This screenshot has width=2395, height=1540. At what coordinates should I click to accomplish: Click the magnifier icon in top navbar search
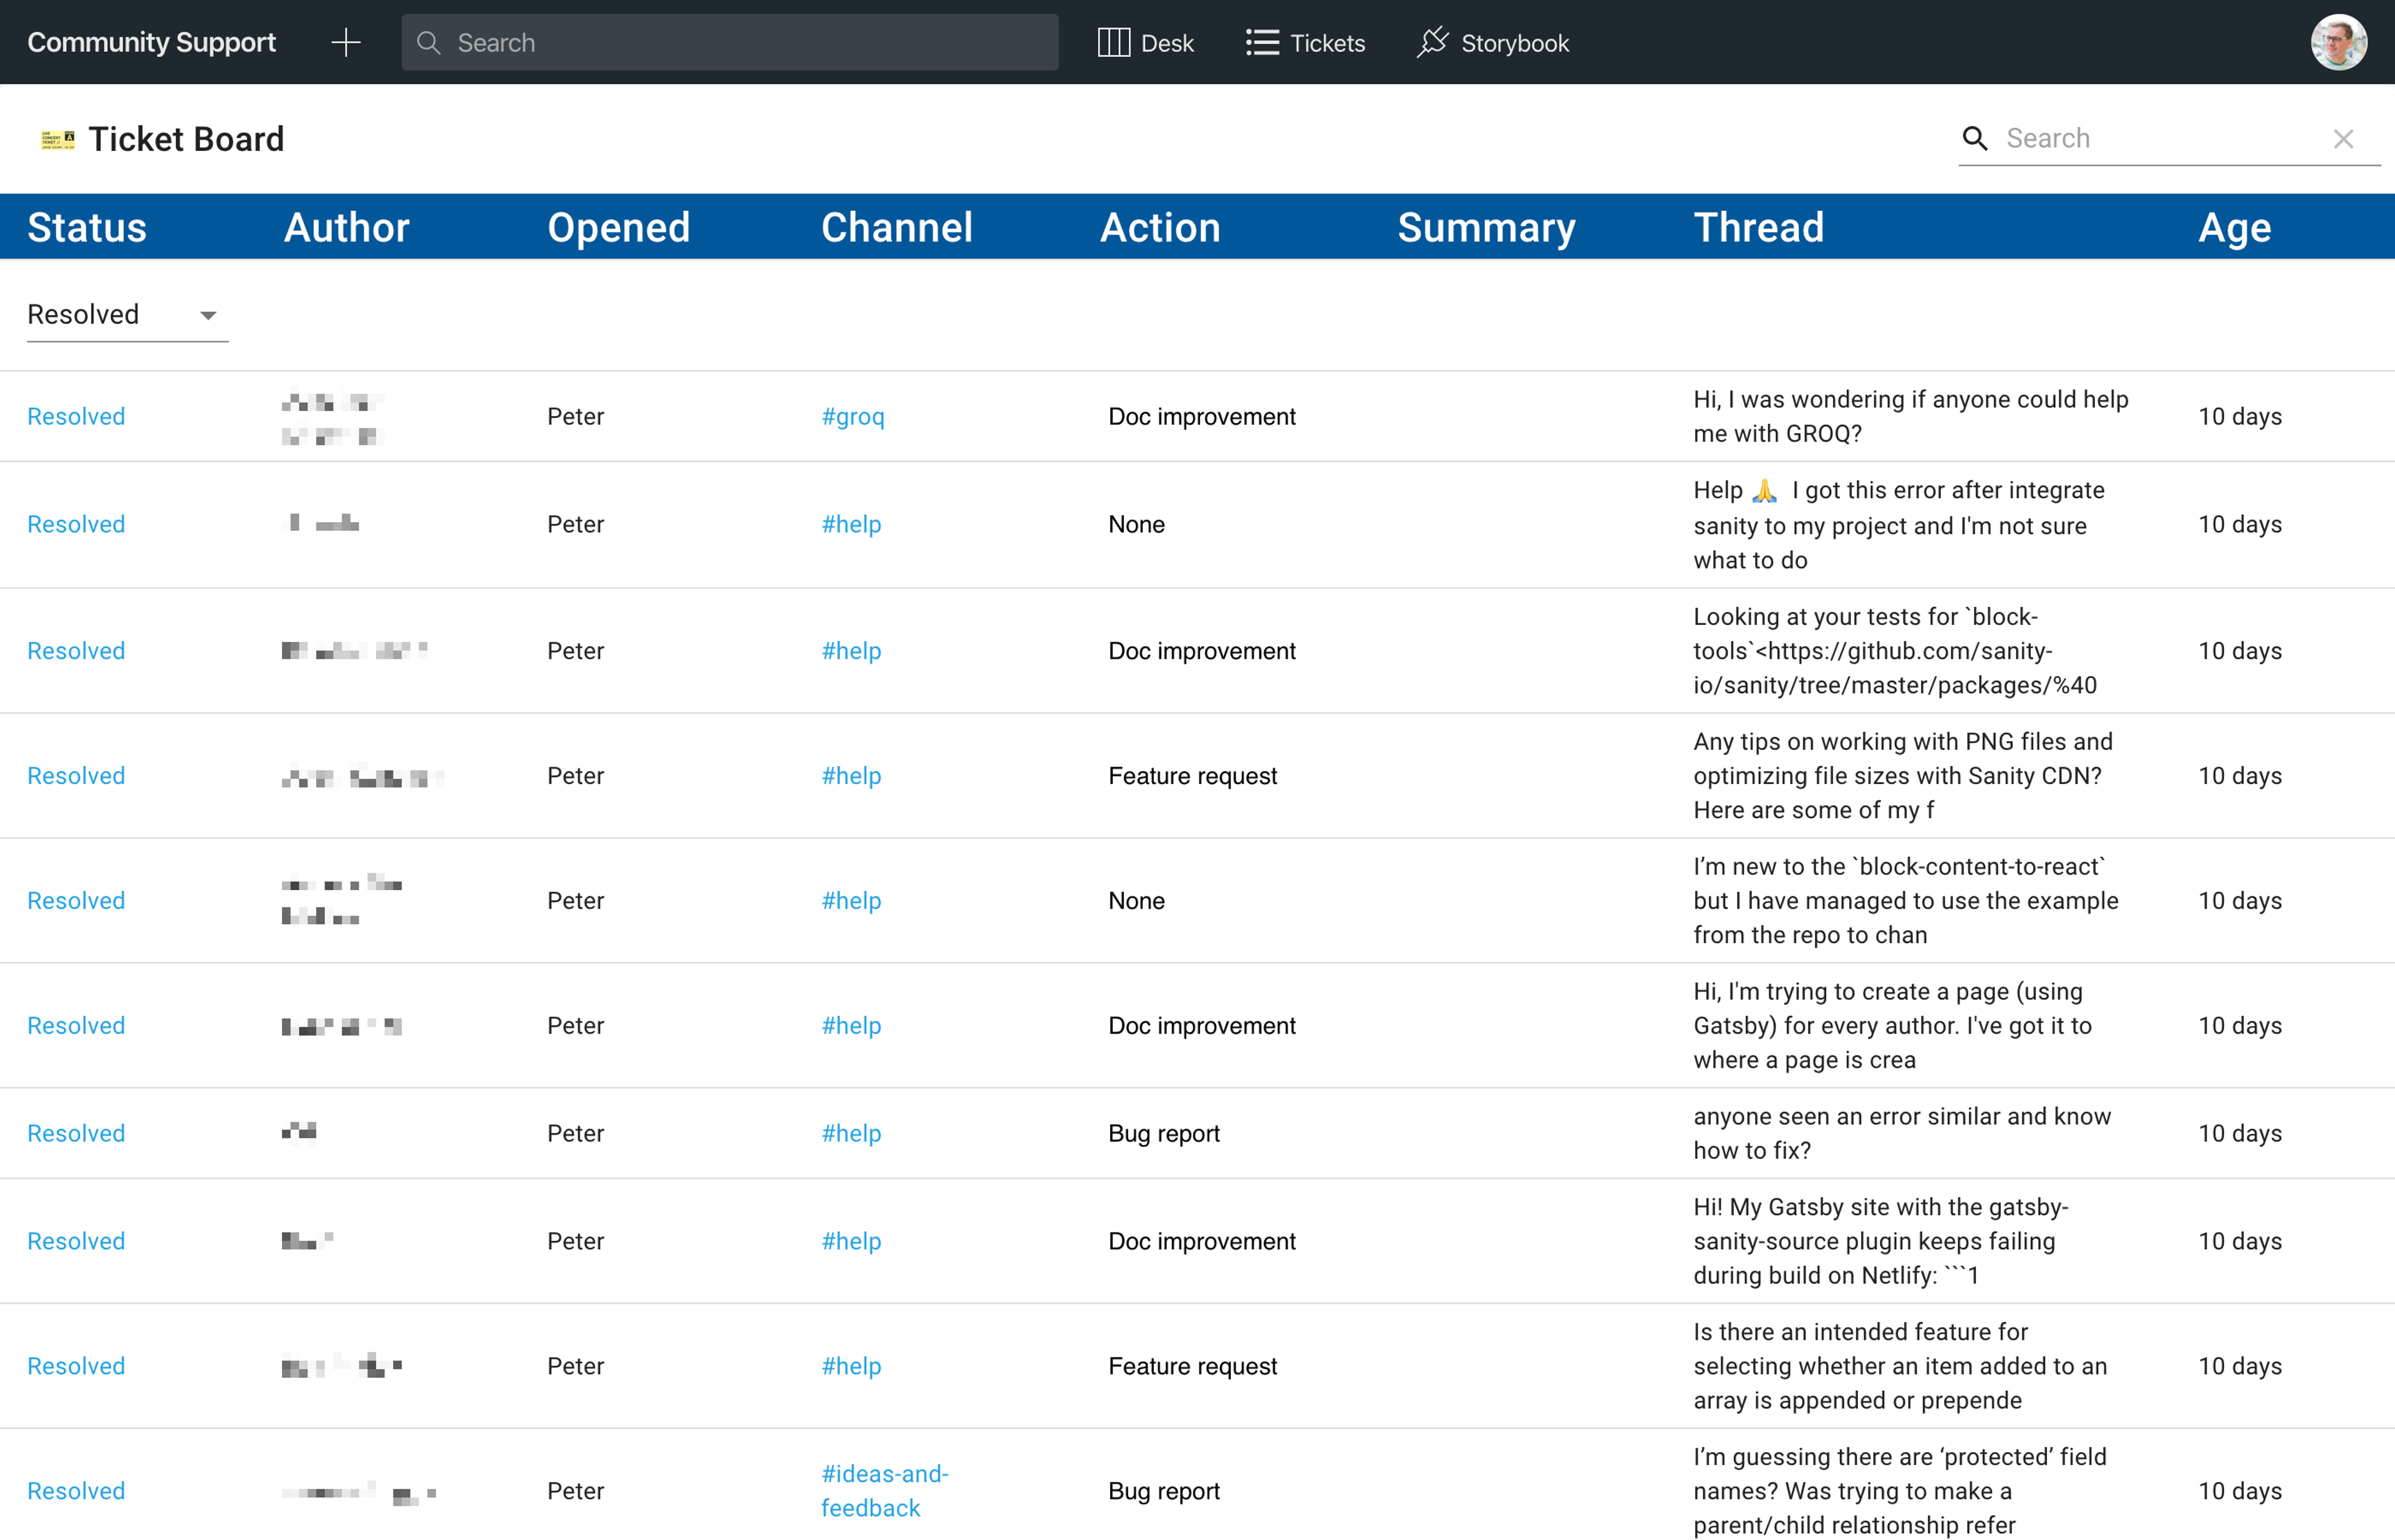(x=428, y=42)
